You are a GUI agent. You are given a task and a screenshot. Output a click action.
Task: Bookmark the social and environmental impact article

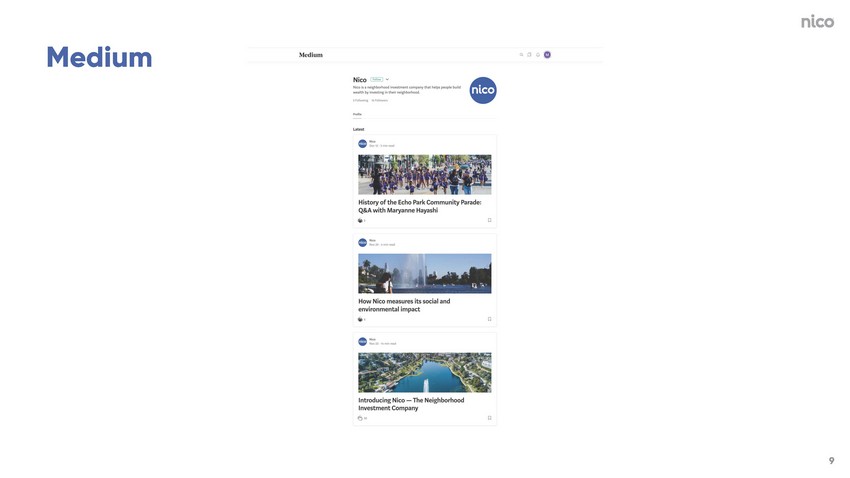point(490,319)
